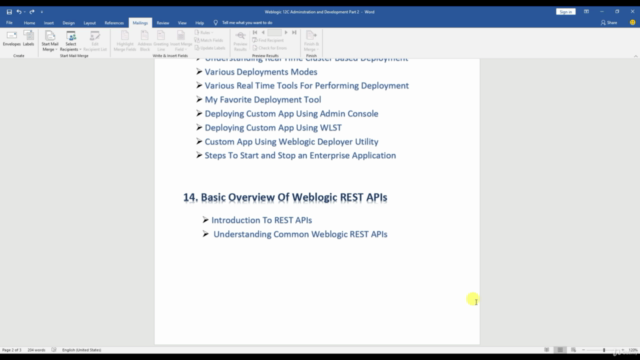Select Print Layout view icon
The height and width of the screenshot is (360, 640).
tap(560, 350)
